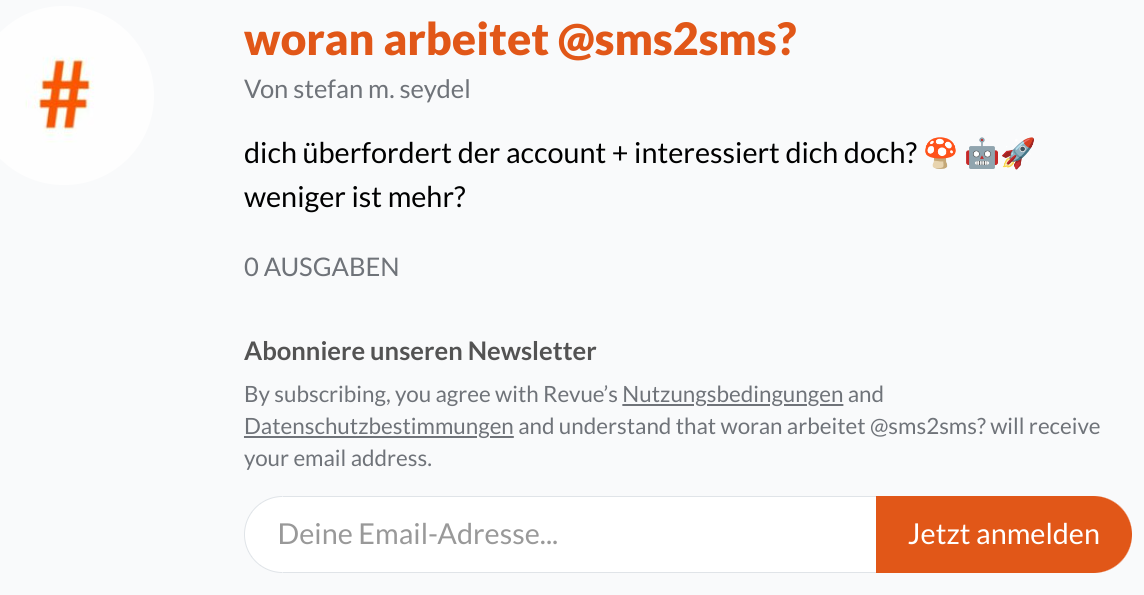
Task: Click the robot face emoji
Action: pyautogui.click(x=981, y=154)
